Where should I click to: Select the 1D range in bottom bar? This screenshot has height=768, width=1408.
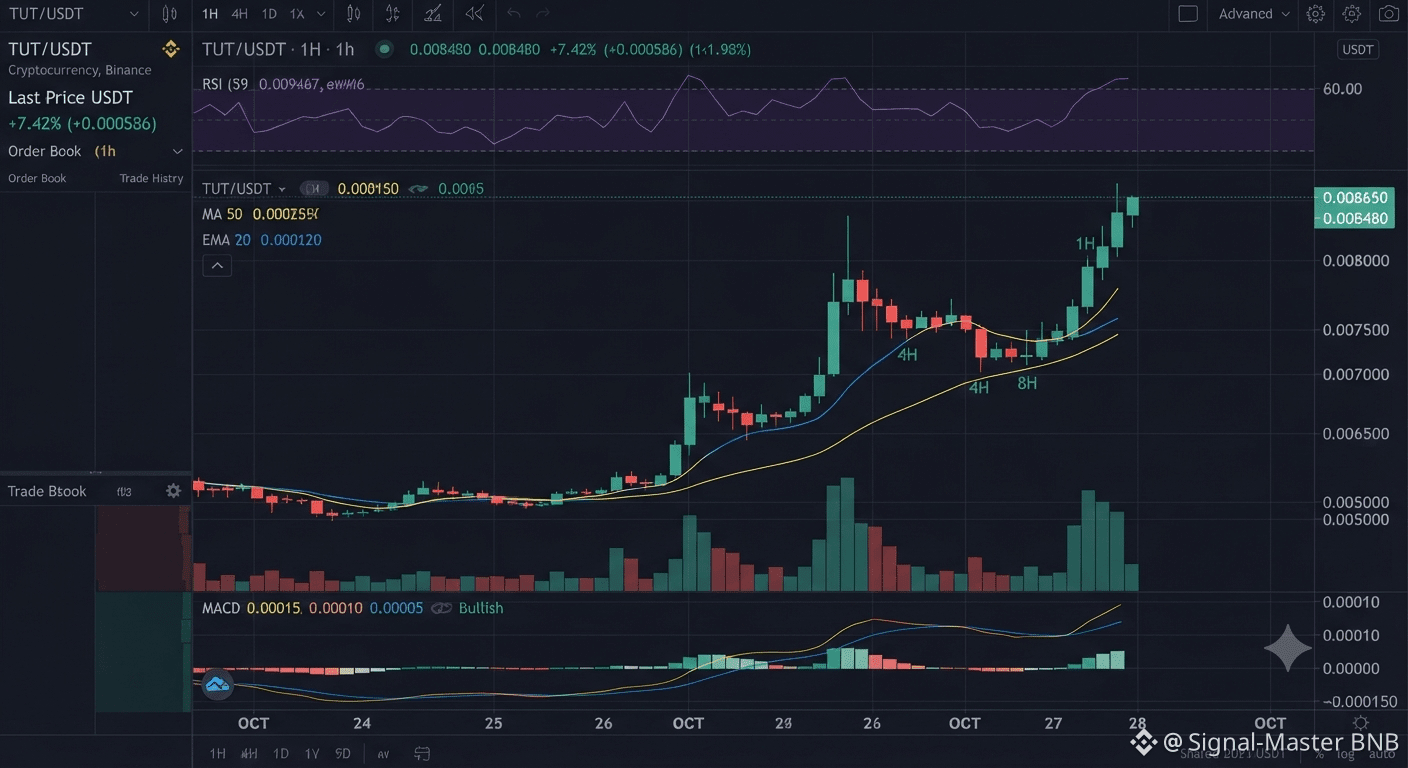click(x=281, y=754)
